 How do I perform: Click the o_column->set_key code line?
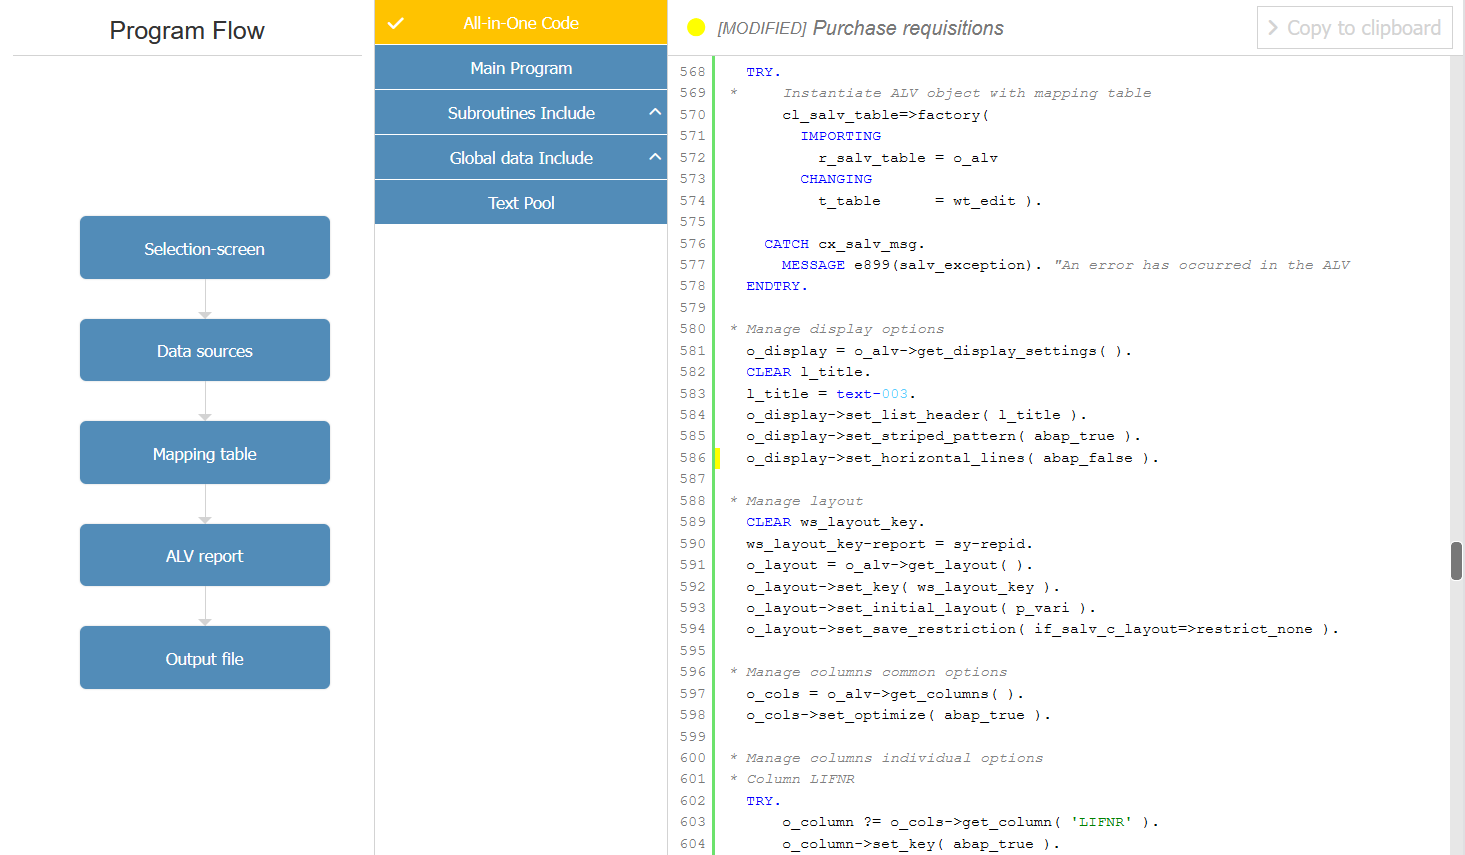coord(920,844)
